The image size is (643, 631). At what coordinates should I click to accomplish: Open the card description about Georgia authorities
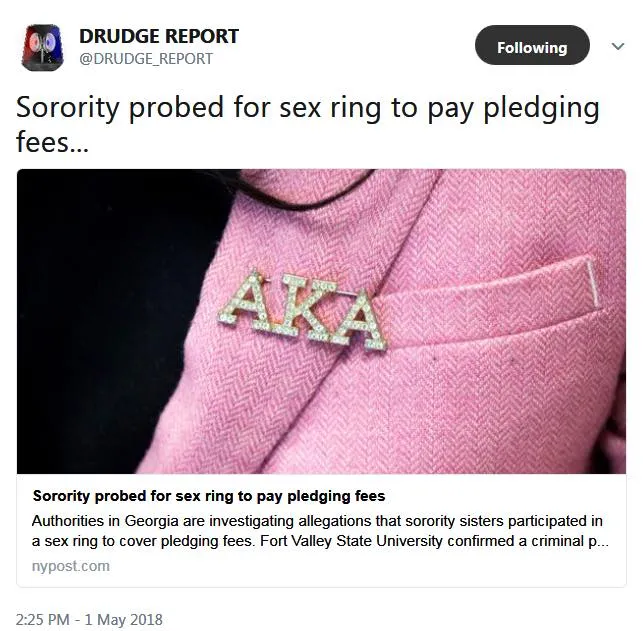click(x=320, y=531)
